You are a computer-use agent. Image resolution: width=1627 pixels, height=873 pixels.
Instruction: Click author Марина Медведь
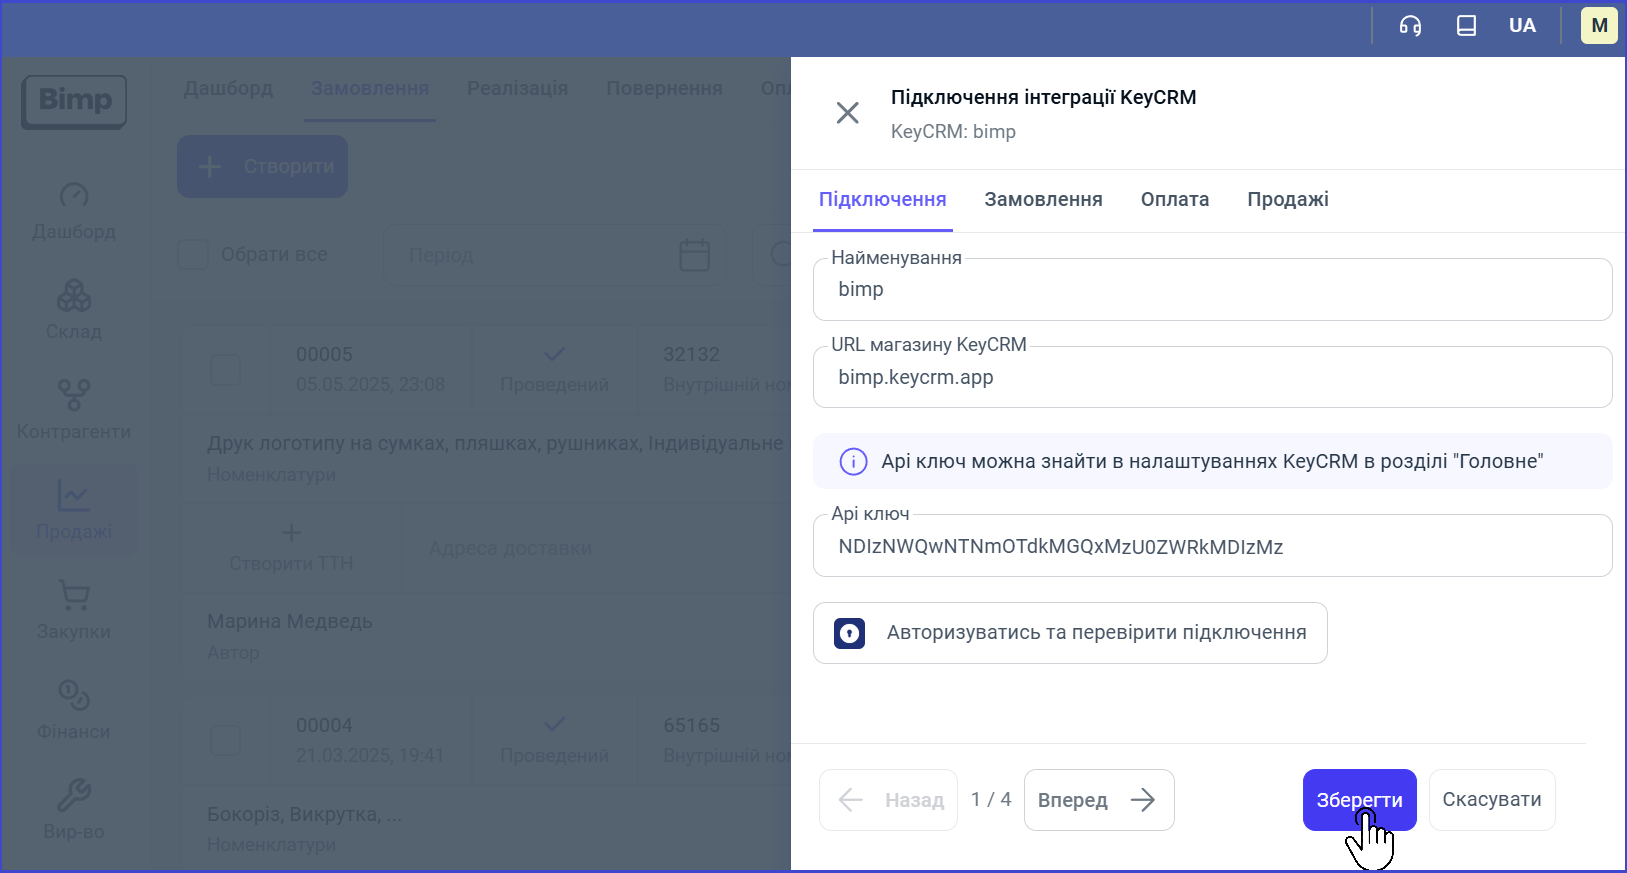290,621
